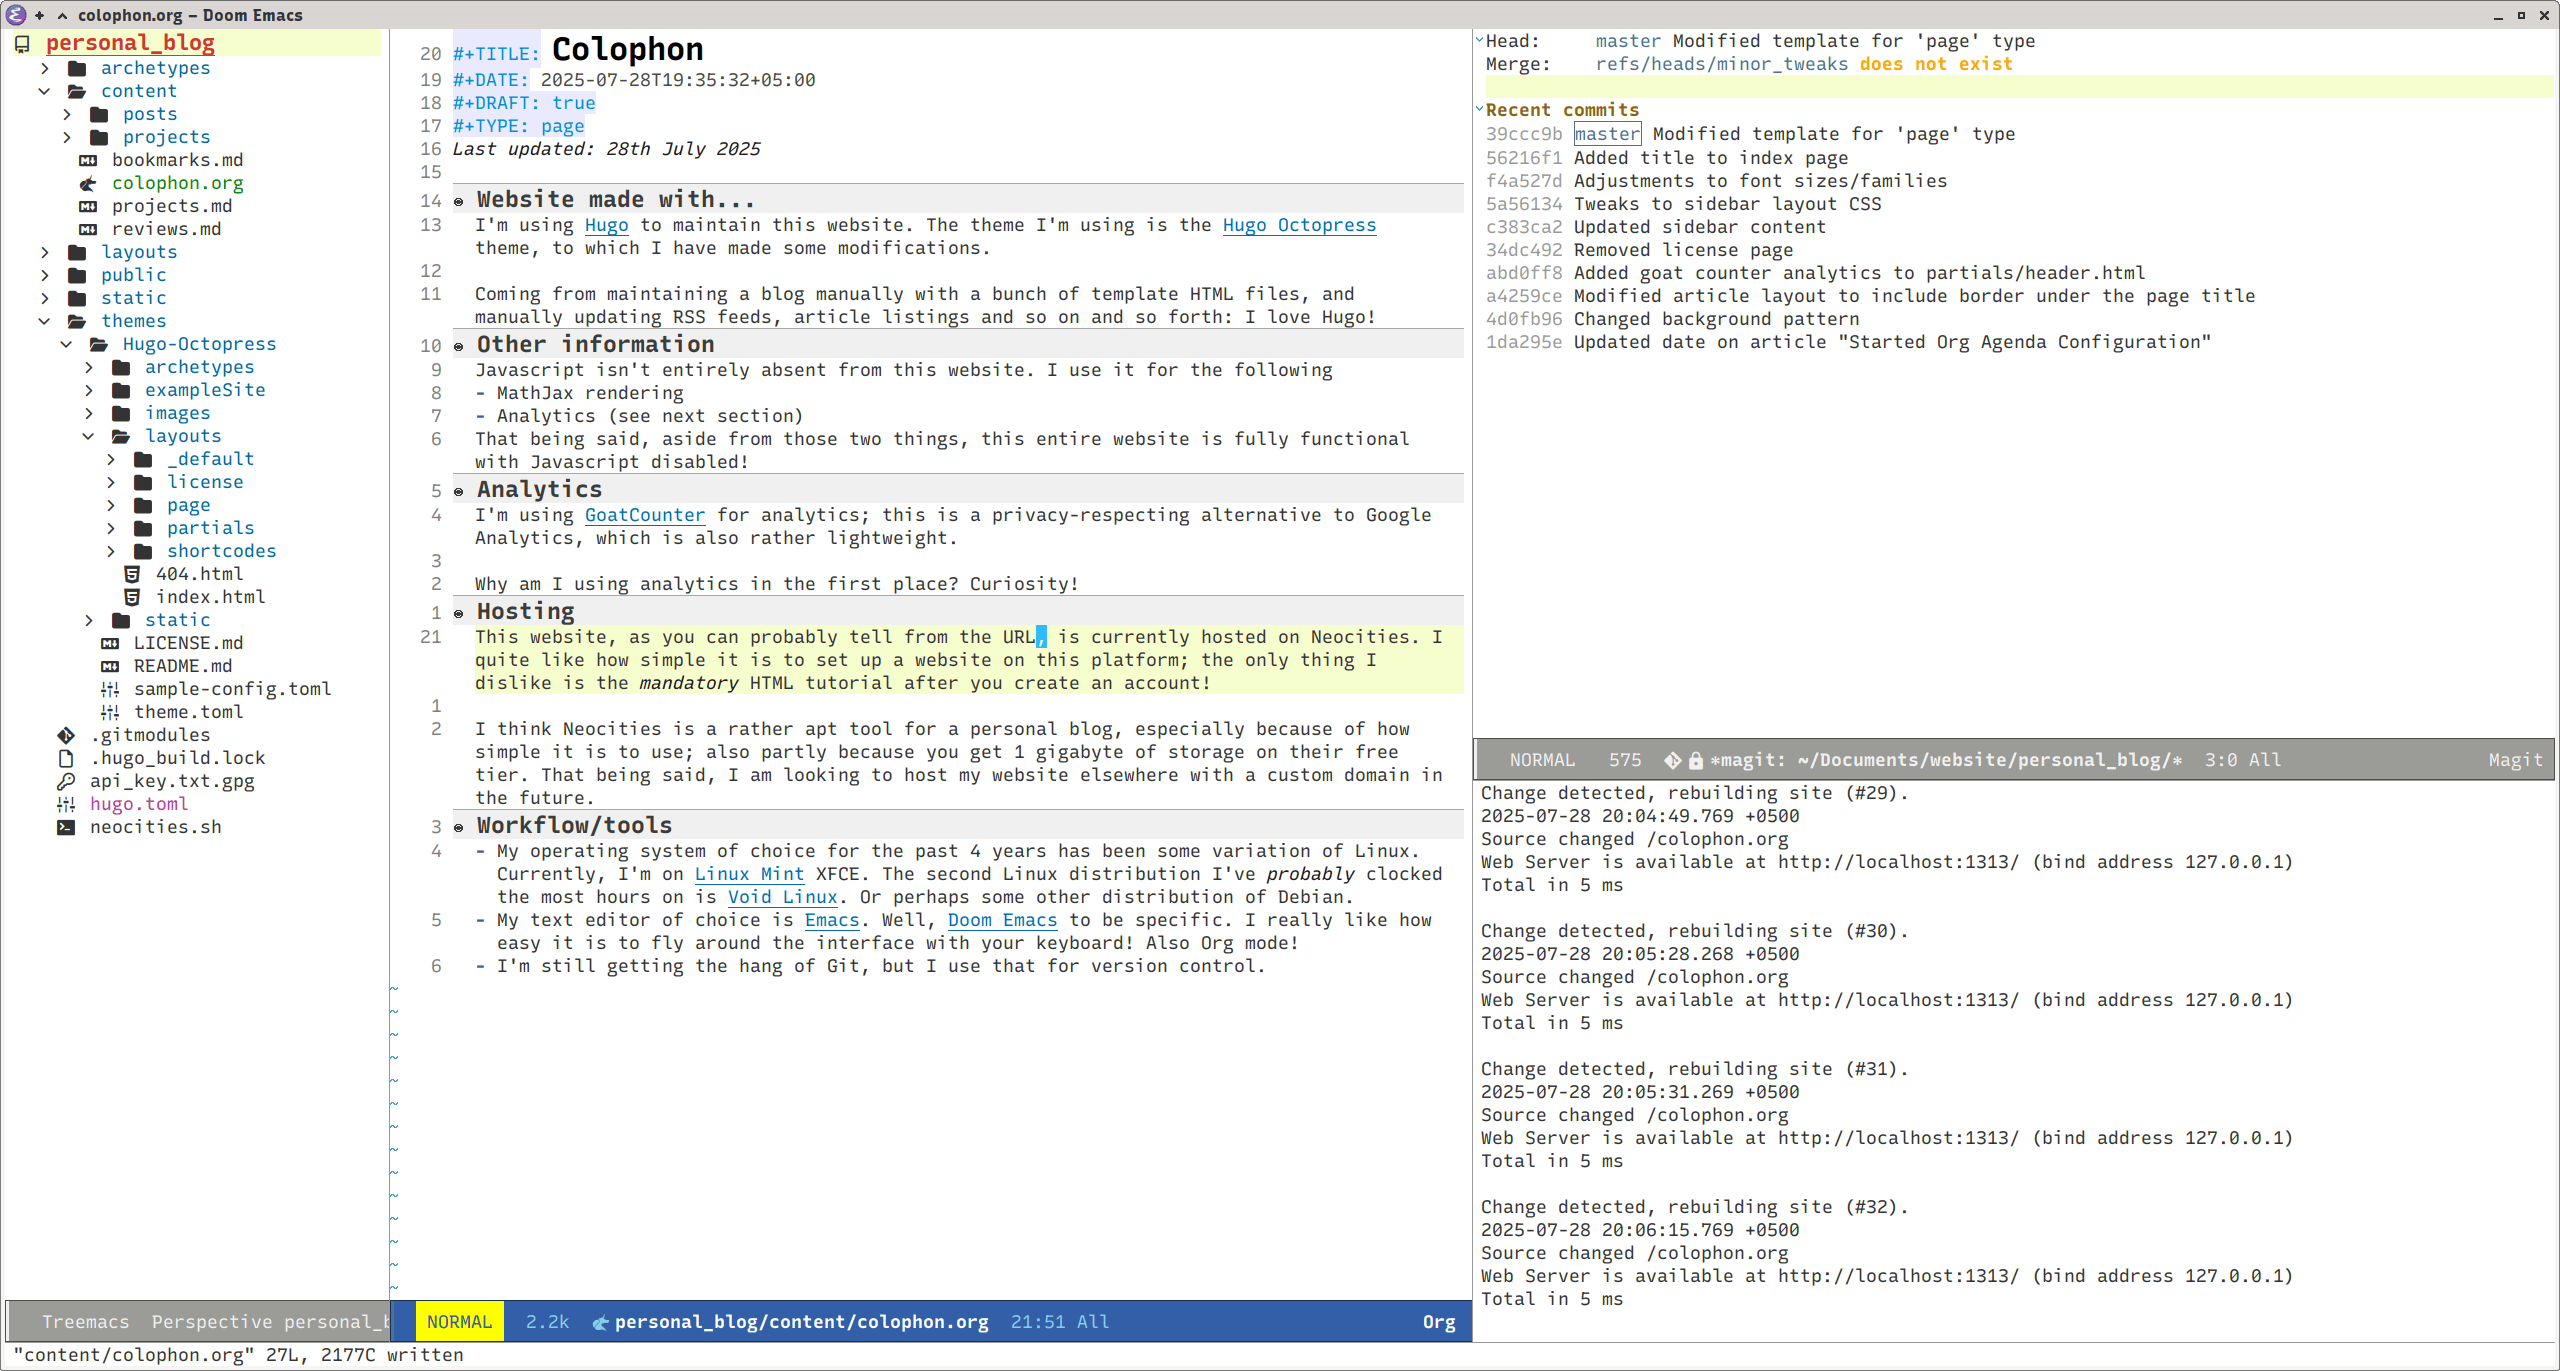Click the open folder icon next to themes
This screenshot has width=2560, height=1371.
tap(77, 321)
